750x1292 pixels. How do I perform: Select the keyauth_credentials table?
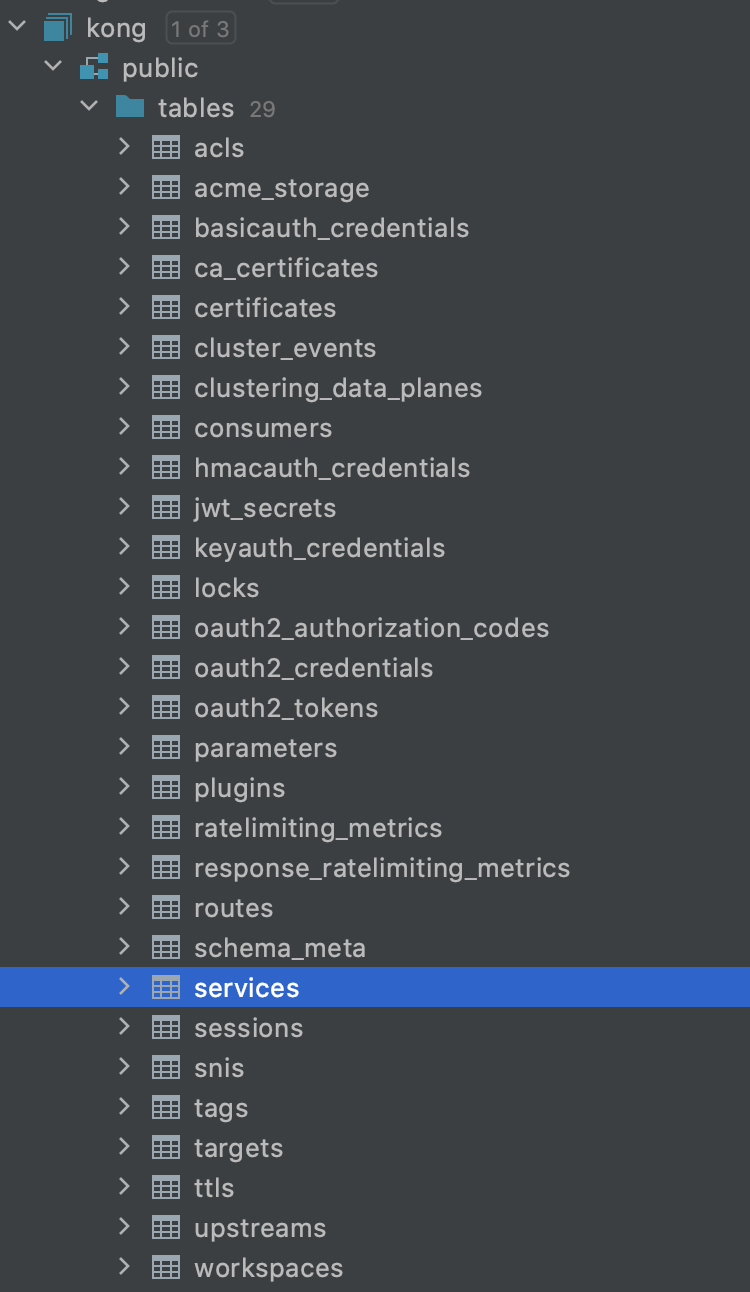tap(320, 548)
